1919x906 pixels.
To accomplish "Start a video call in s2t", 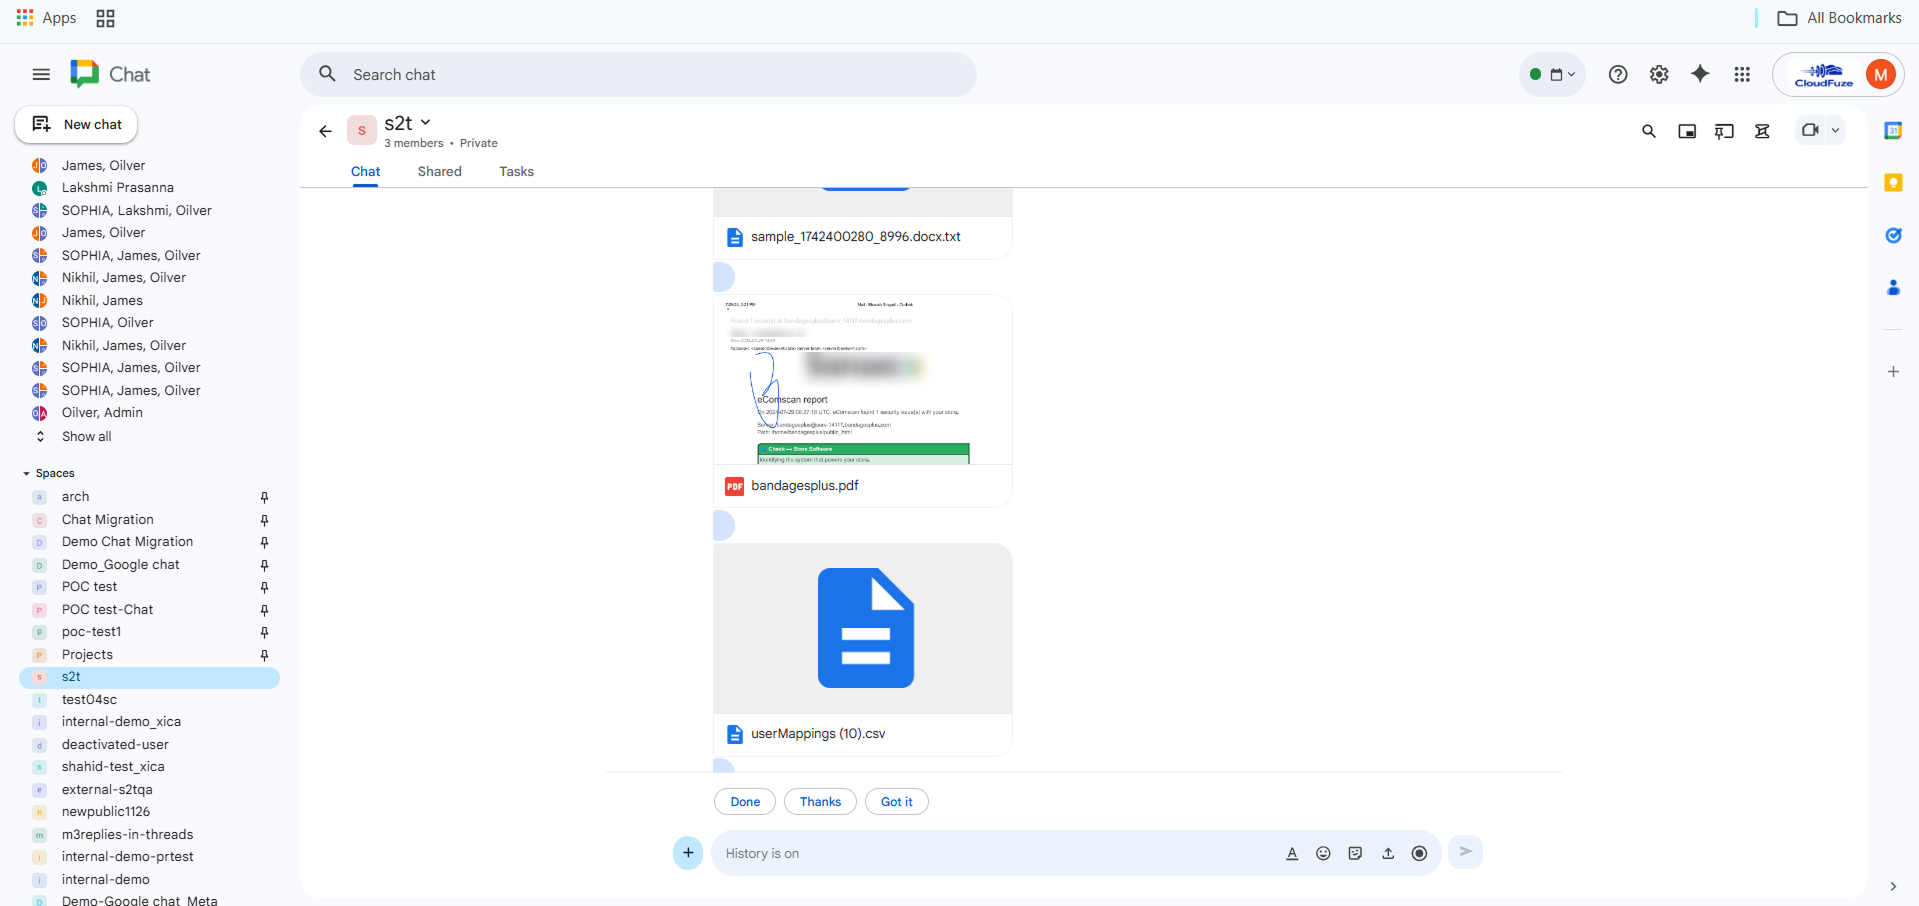I will pyautogui.click(x=1809, y=130).
